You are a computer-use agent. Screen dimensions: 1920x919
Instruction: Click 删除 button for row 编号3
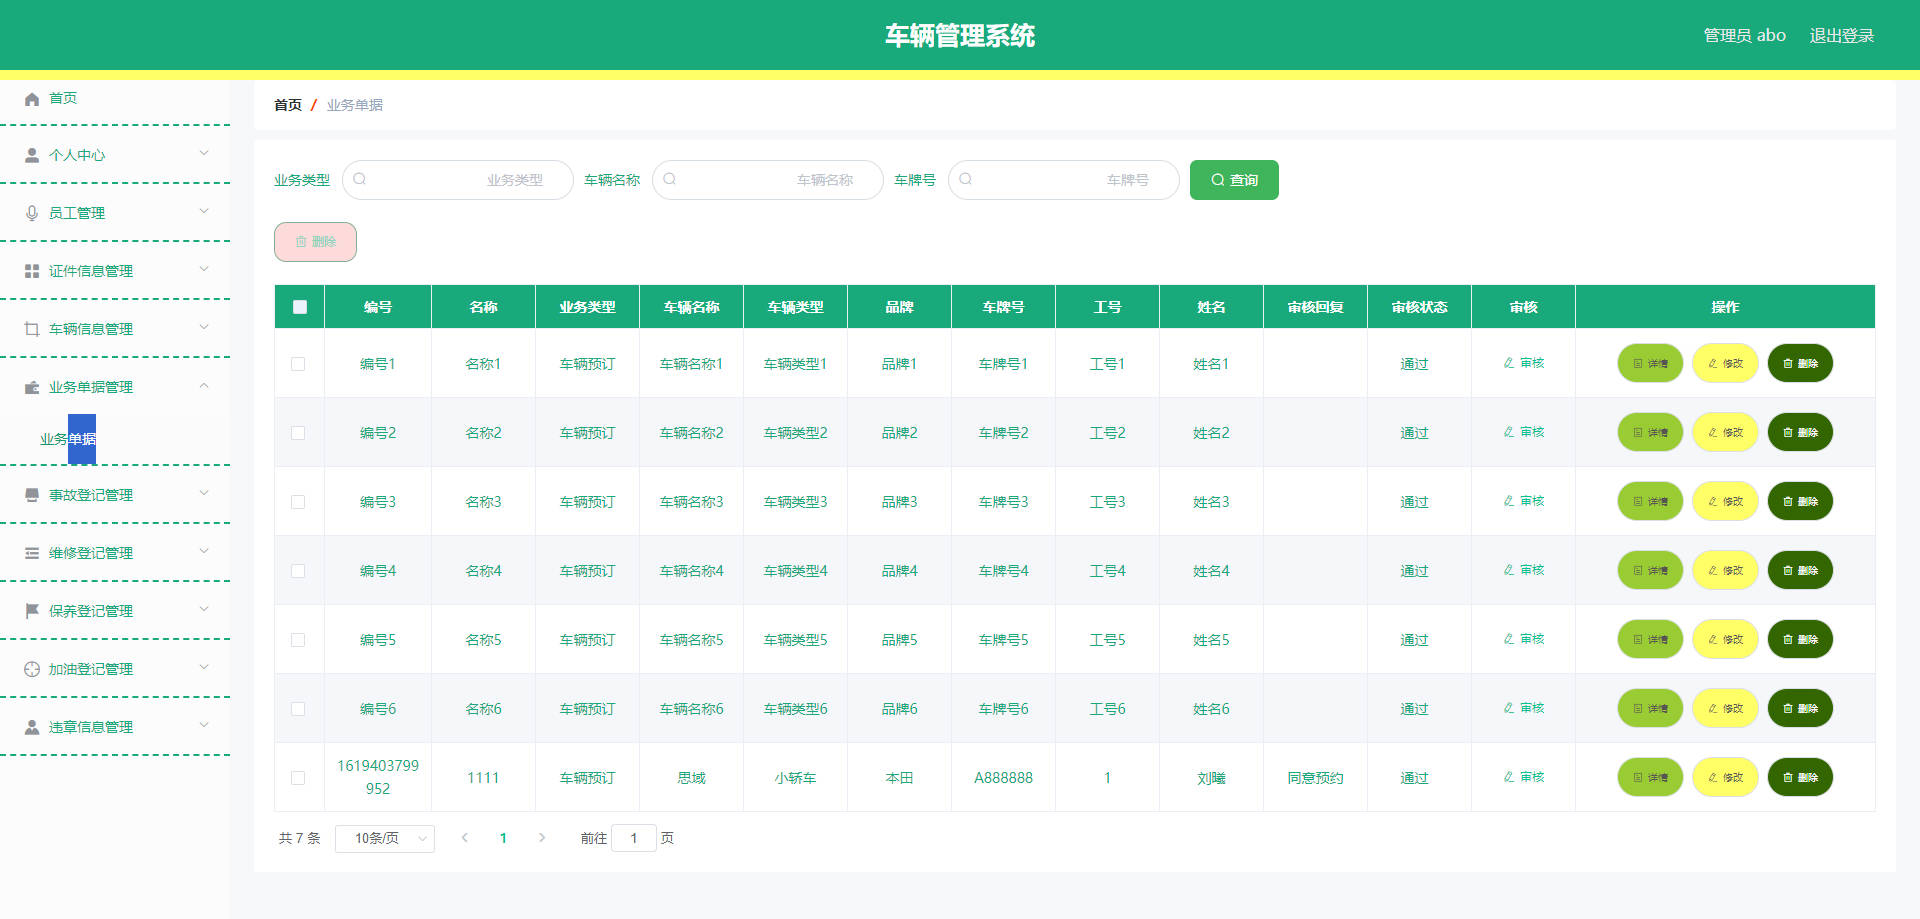[1800, 501]
